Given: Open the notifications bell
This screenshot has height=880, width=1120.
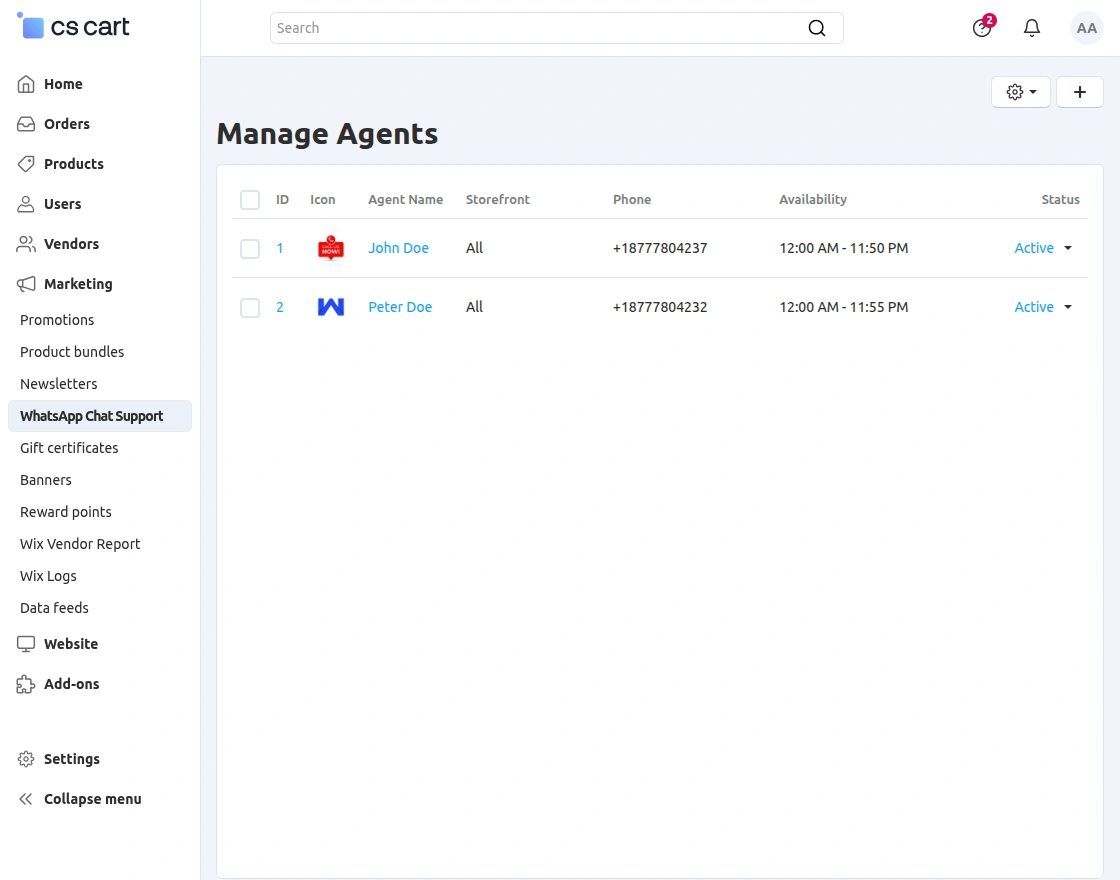Looking at the screenshot, I should coord(1031,28).
